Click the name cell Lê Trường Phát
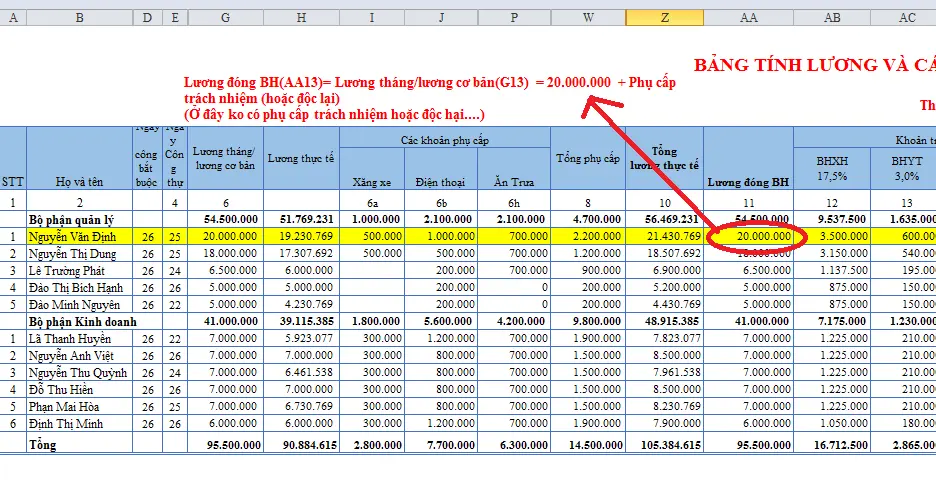Image resolution: width=936 pixels, height=501 pixels. point(79,271)
